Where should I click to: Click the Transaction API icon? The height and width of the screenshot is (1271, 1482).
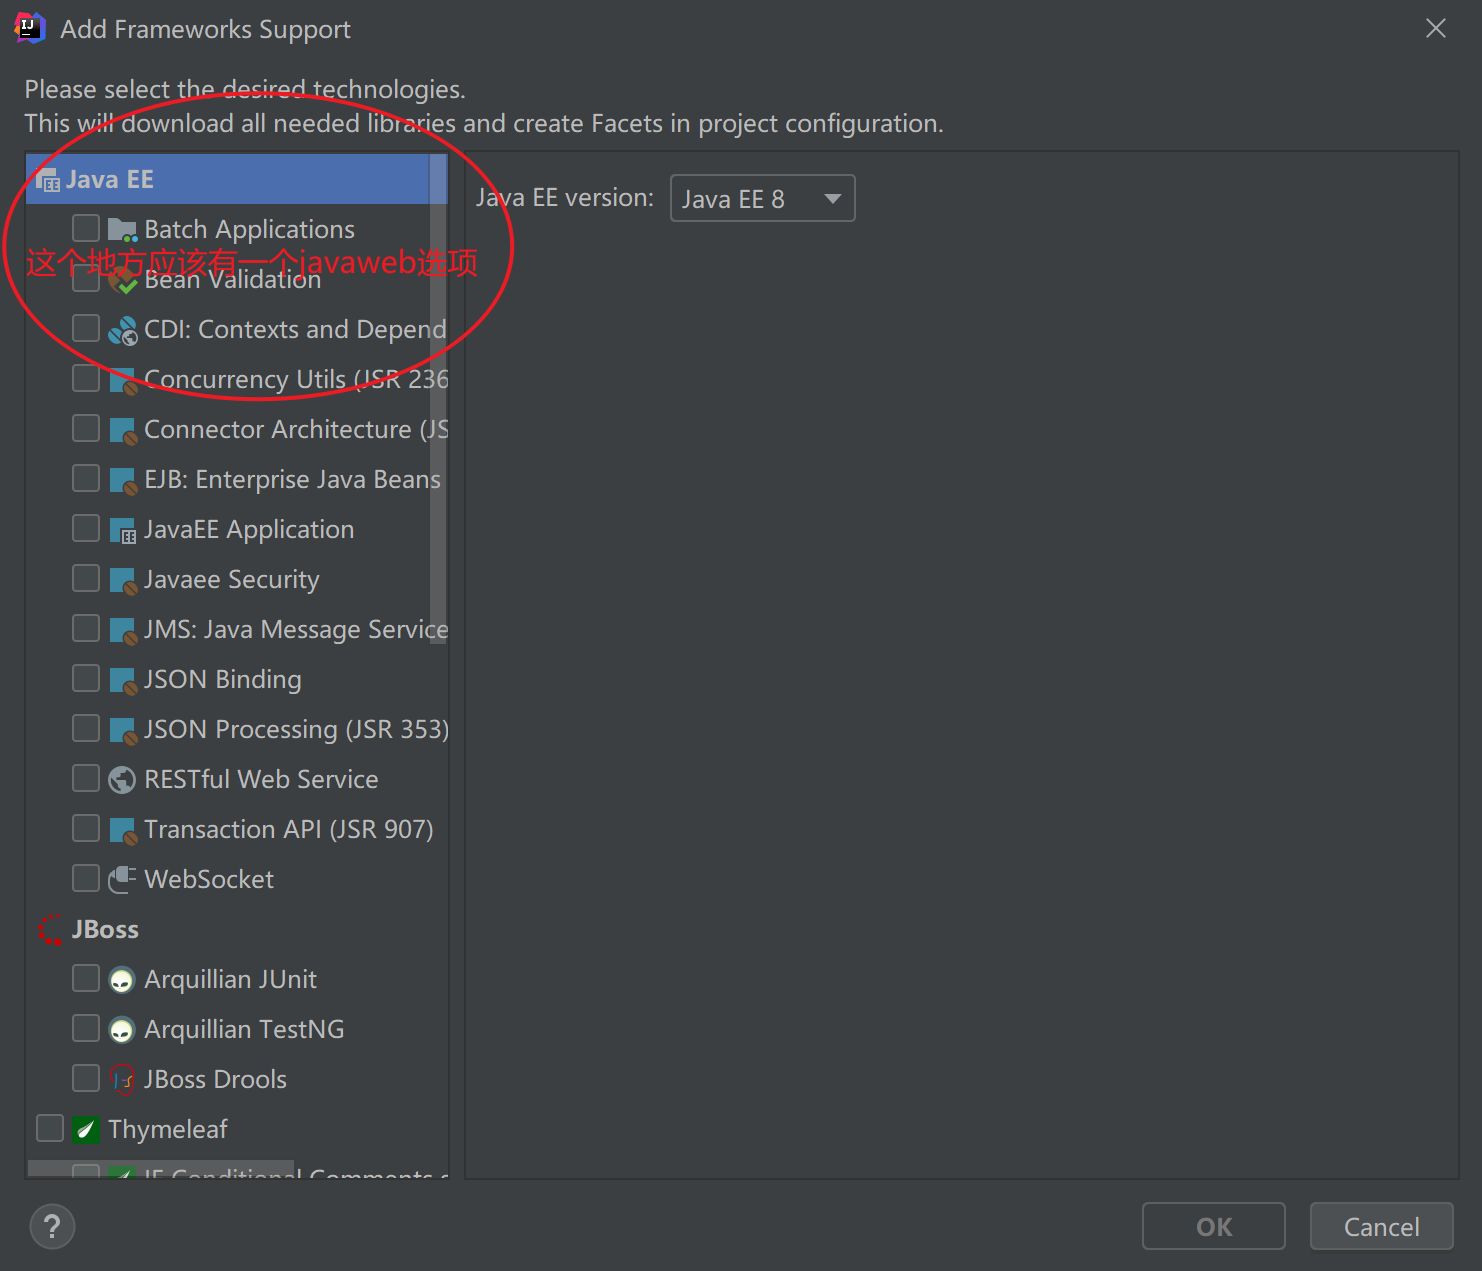(122, 831)
